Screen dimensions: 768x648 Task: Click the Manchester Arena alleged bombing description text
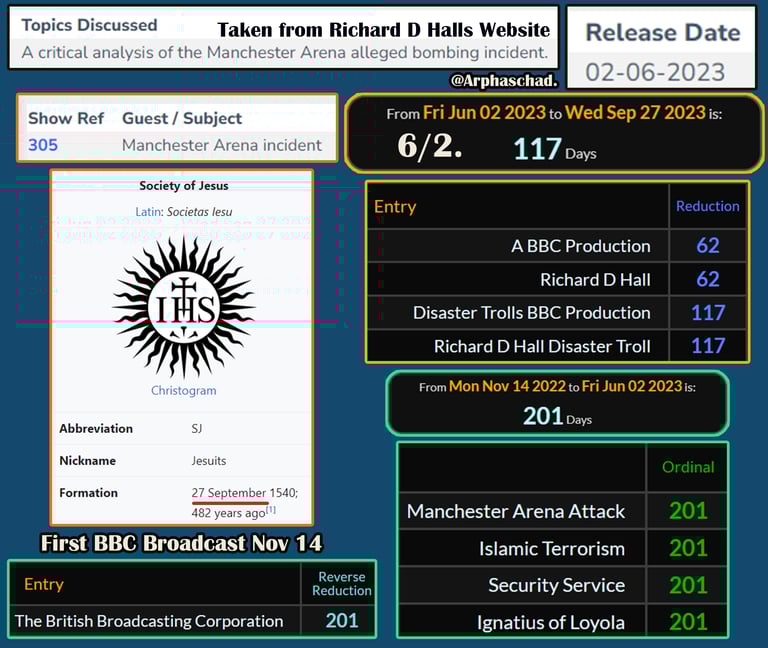point(285,52)
